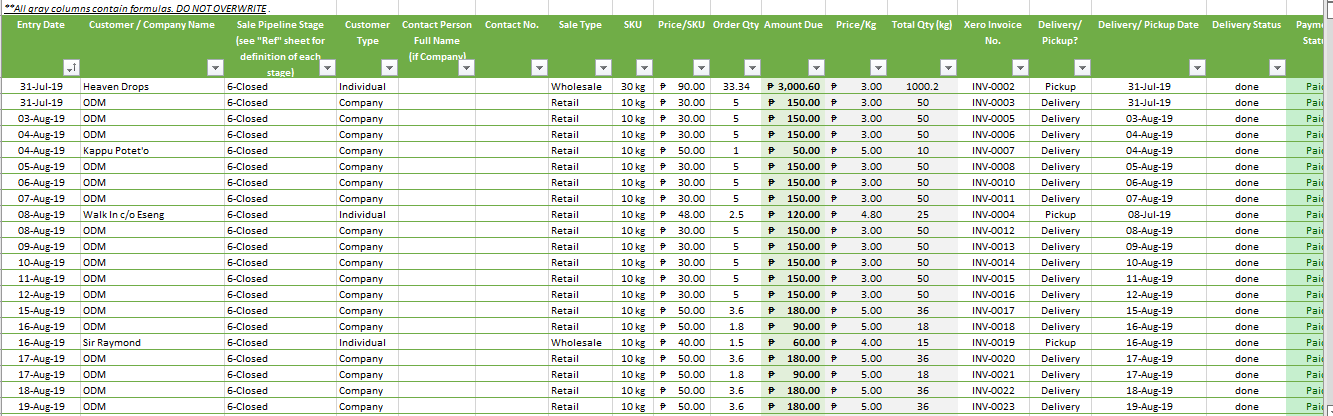Select the ₱ 3,000.60 amount due cell
Viewport: 1333px width, 416px height.
(x=793, y=87)
